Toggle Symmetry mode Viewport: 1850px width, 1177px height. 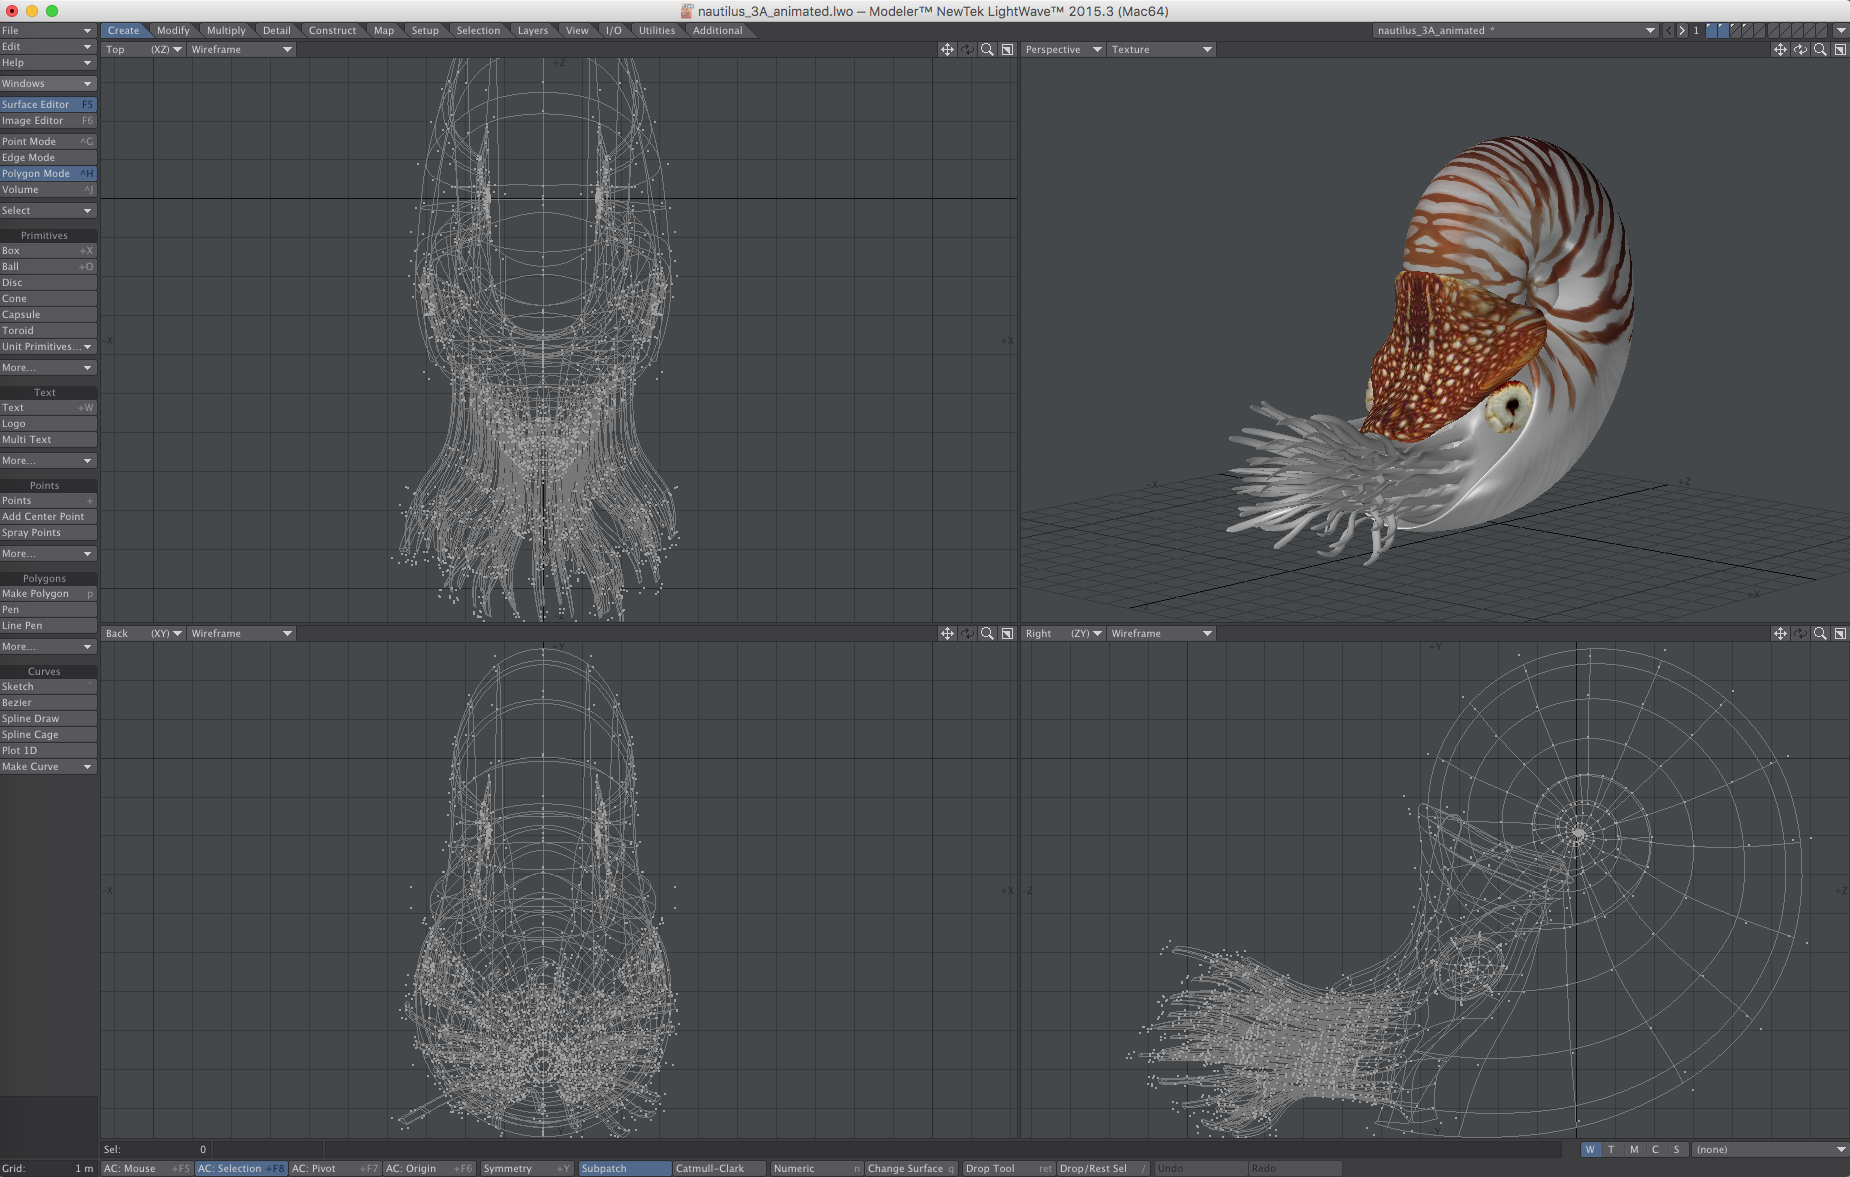526,1168
